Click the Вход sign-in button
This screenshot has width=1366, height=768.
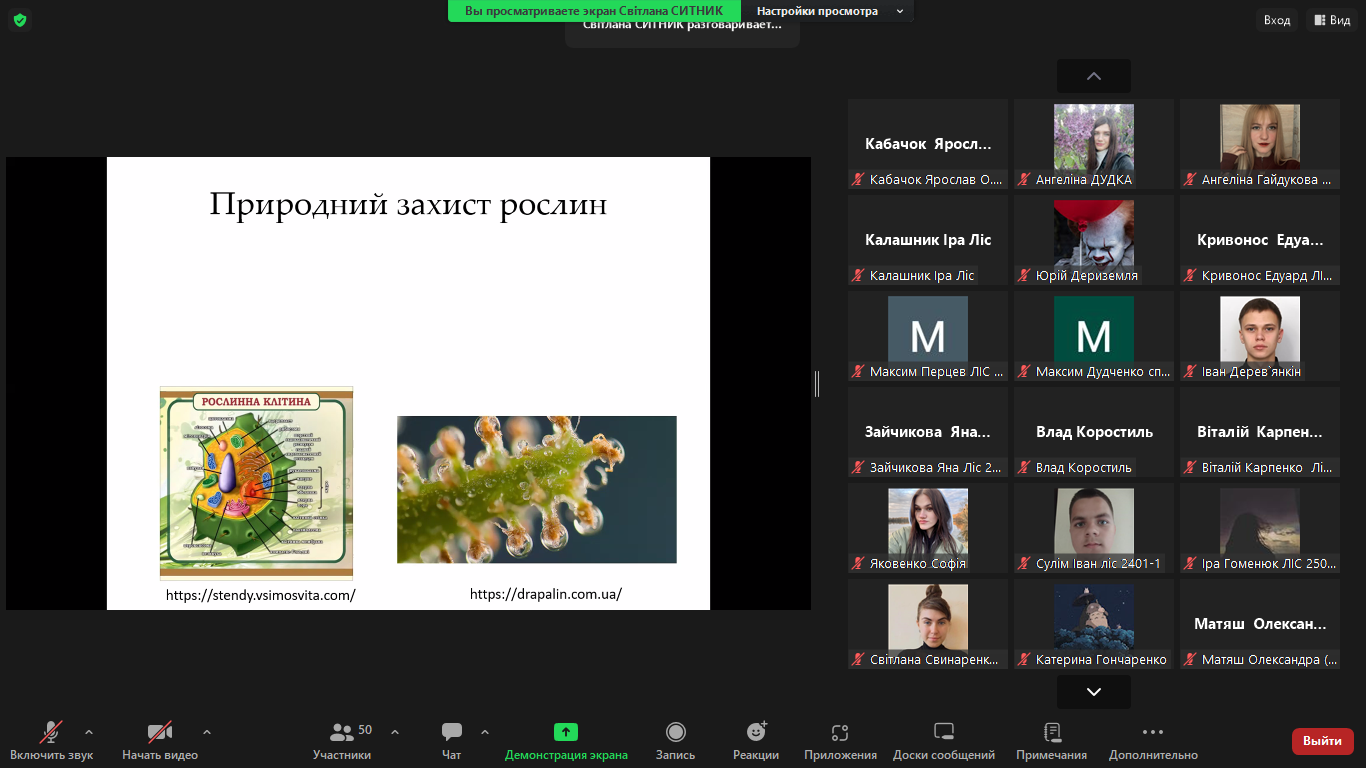pos(1277,20)
